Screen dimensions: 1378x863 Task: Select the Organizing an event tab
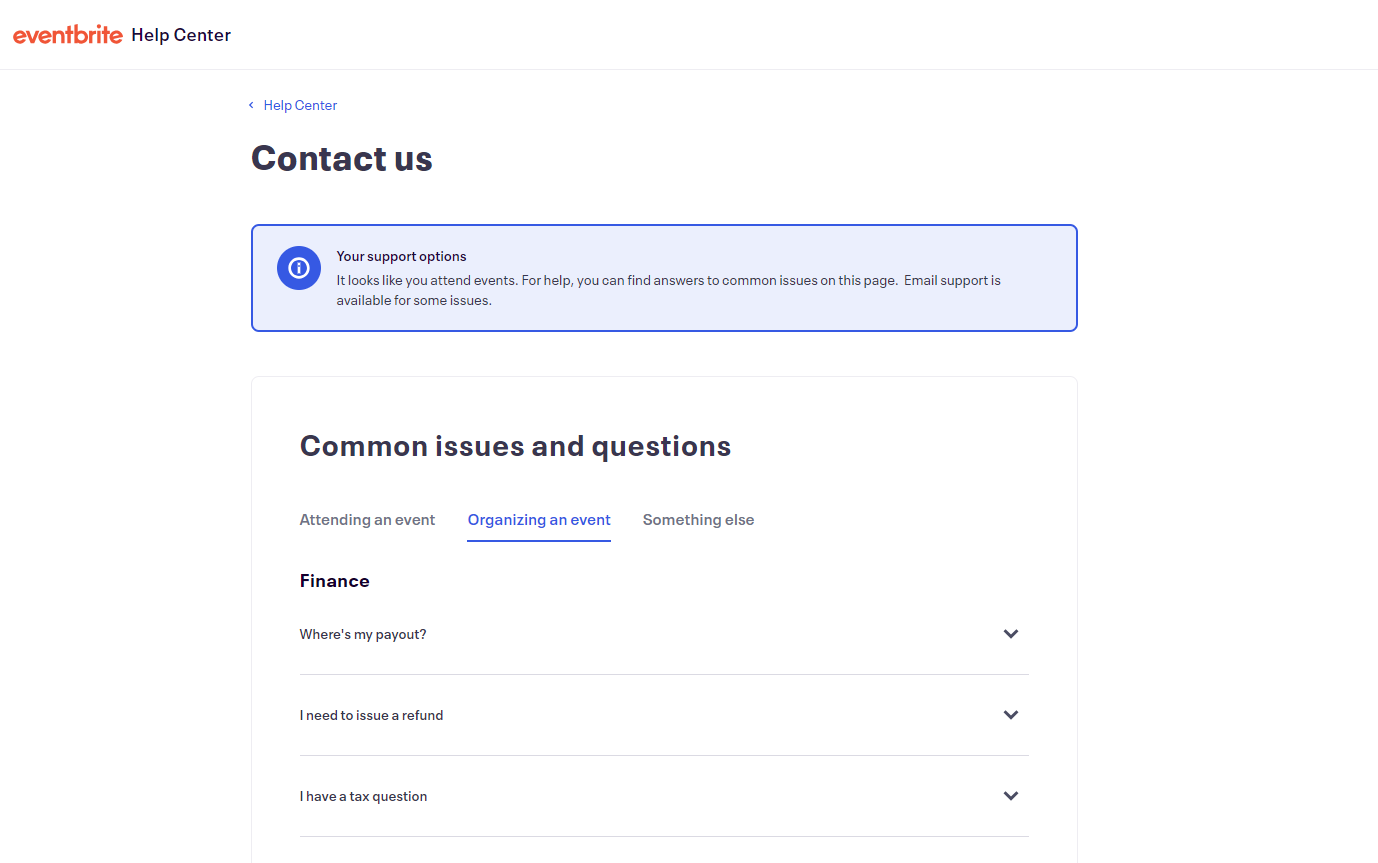click(539, 520)
